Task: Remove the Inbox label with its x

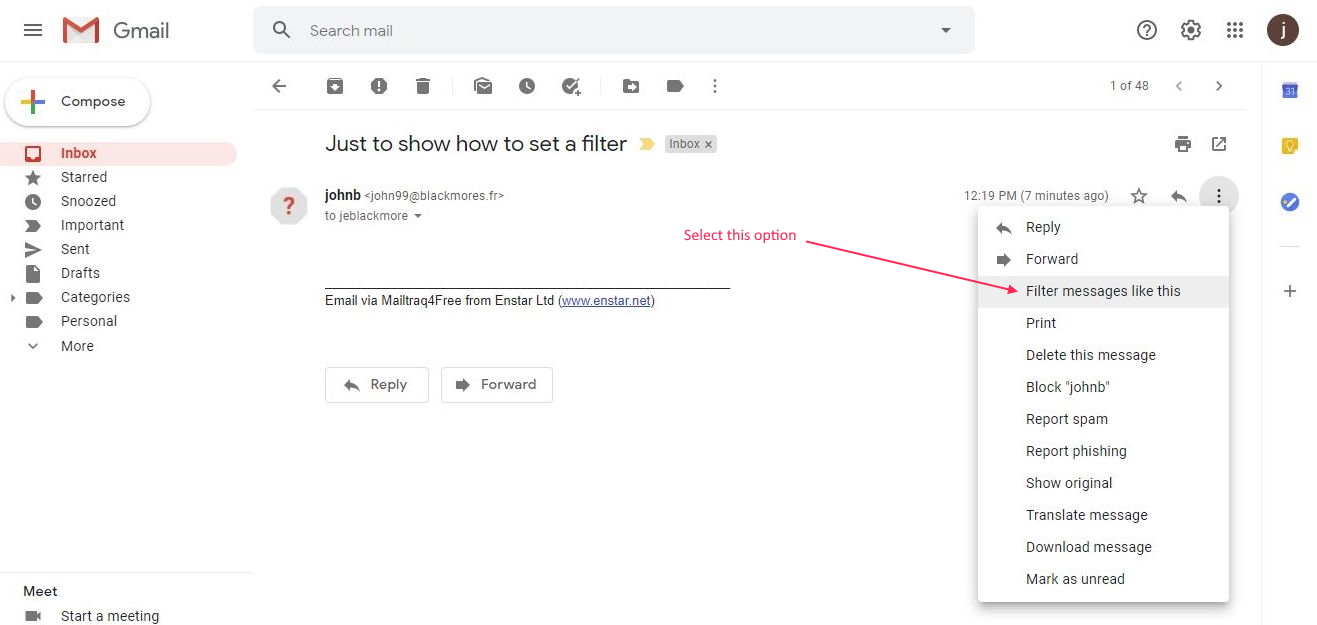Action: [709, 144]
